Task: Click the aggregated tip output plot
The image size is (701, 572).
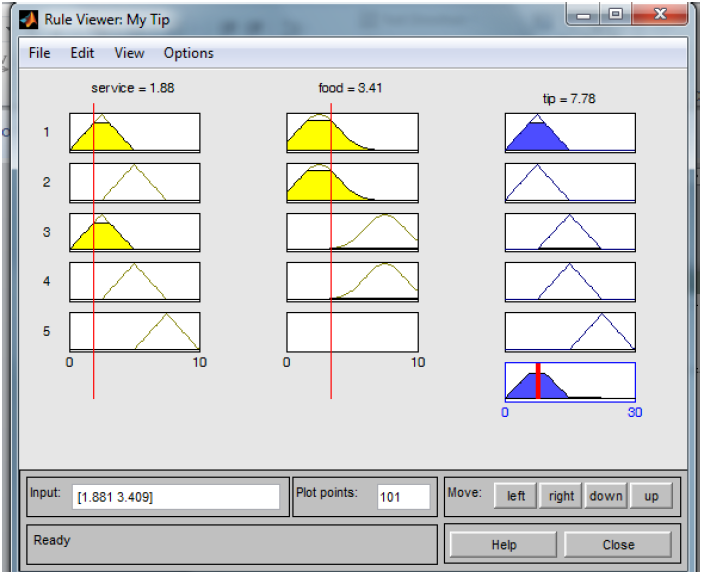Action: 570,382
